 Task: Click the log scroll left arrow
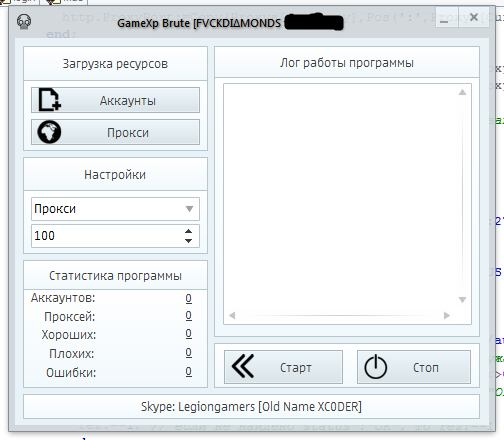coord(232,315)
